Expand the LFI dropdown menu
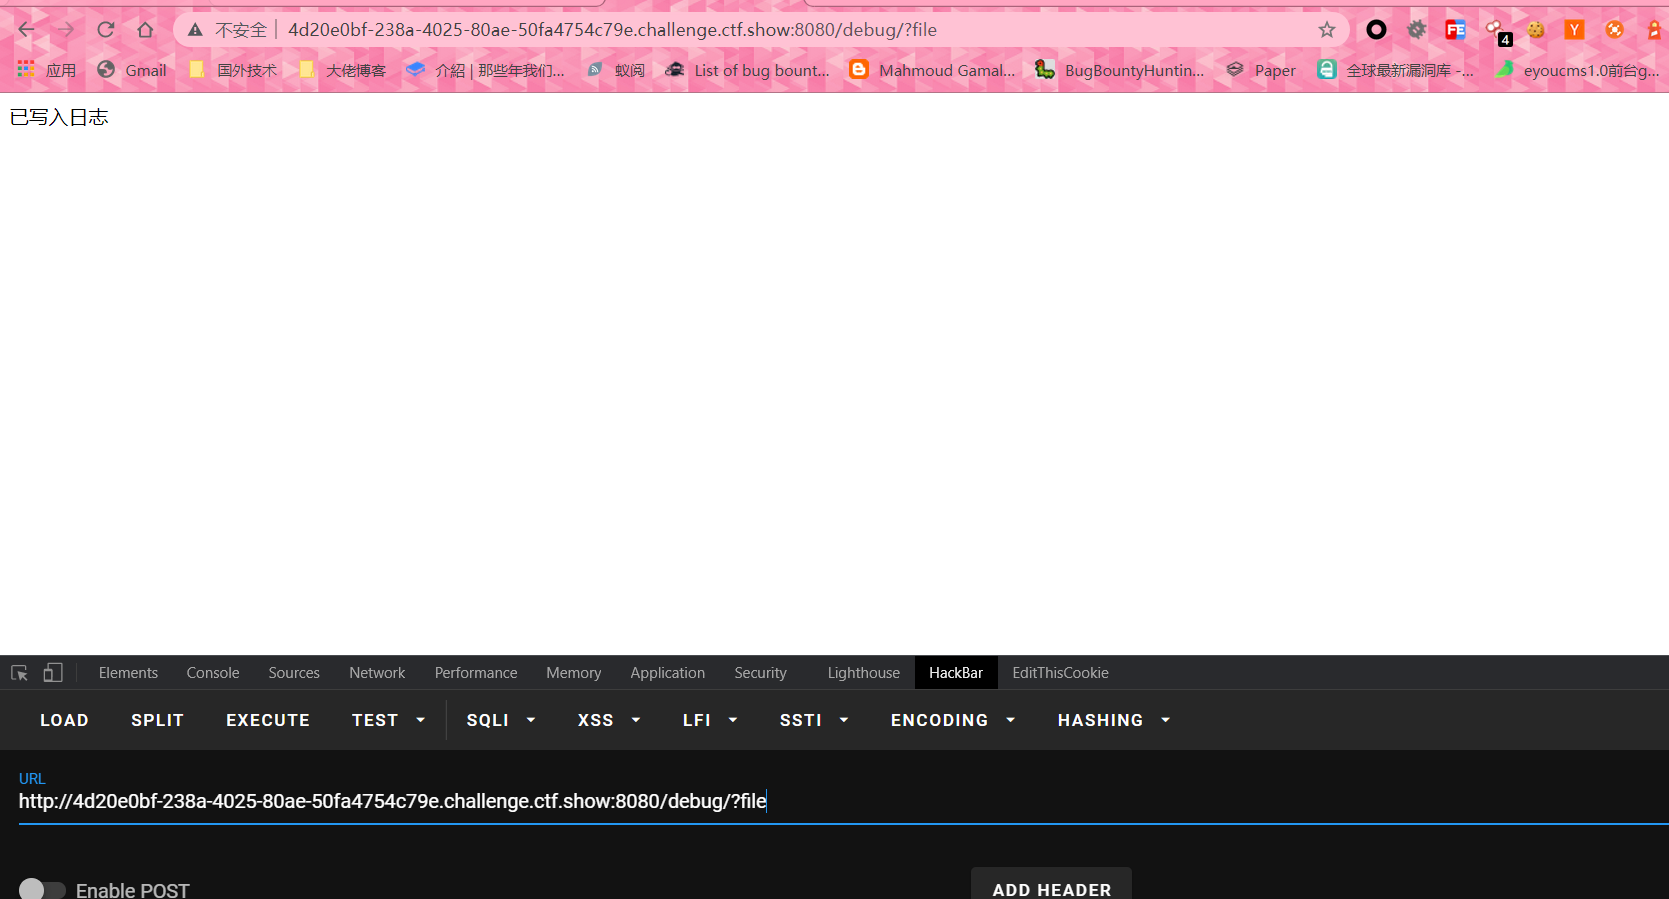The width and height of the screenshot is (1669, 899). coord(710,720)
